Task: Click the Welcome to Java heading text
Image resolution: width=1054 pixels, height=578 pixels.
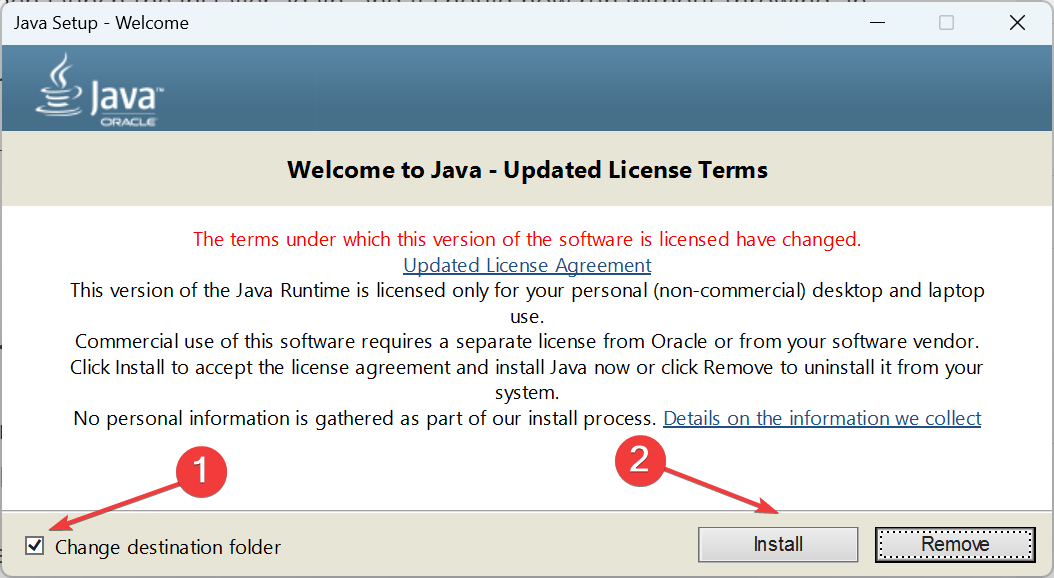Action: (x=527, y=170)
